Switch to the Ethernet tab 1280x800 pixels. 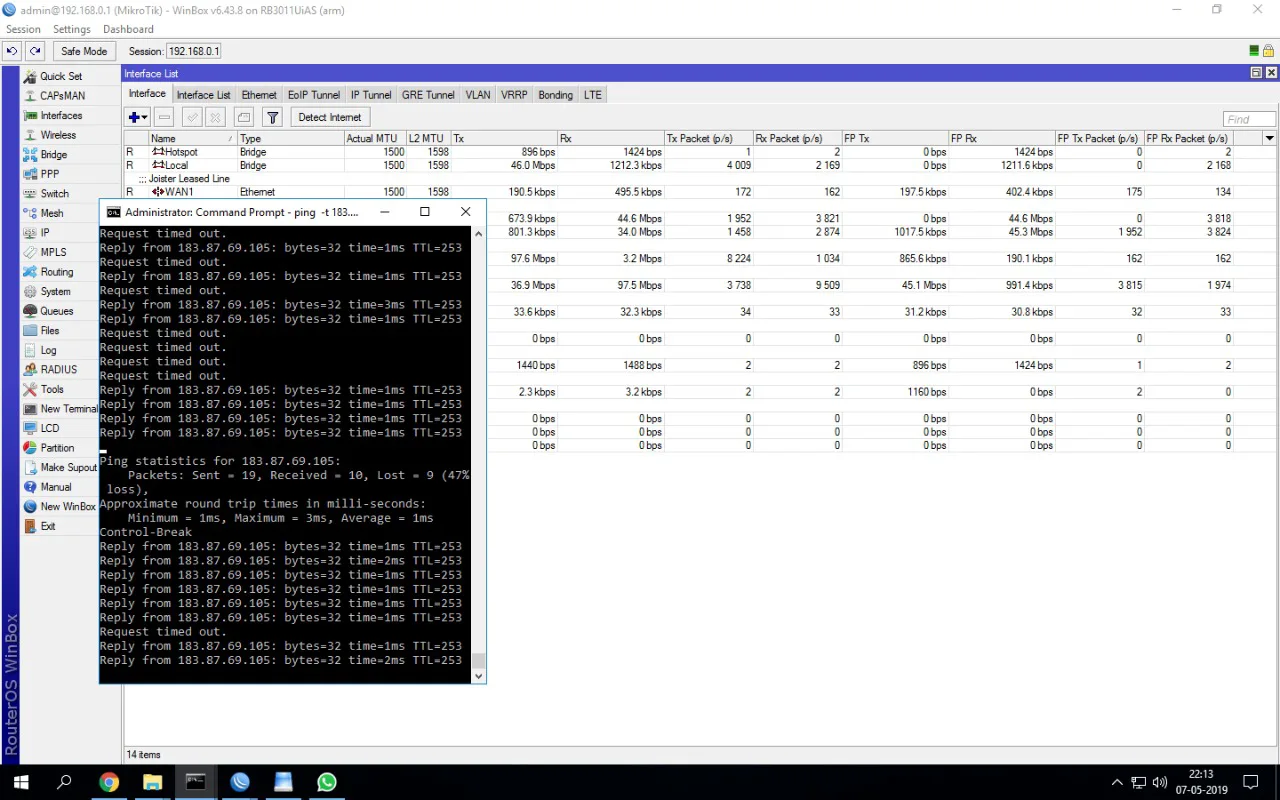259,95
